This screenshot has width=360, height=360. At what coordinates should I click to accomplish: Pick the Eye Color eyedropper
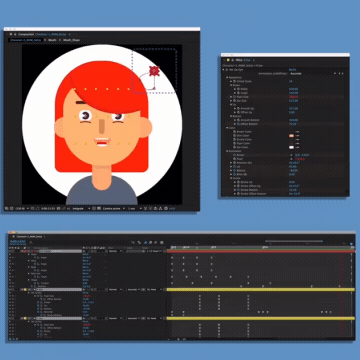(297, 147)
